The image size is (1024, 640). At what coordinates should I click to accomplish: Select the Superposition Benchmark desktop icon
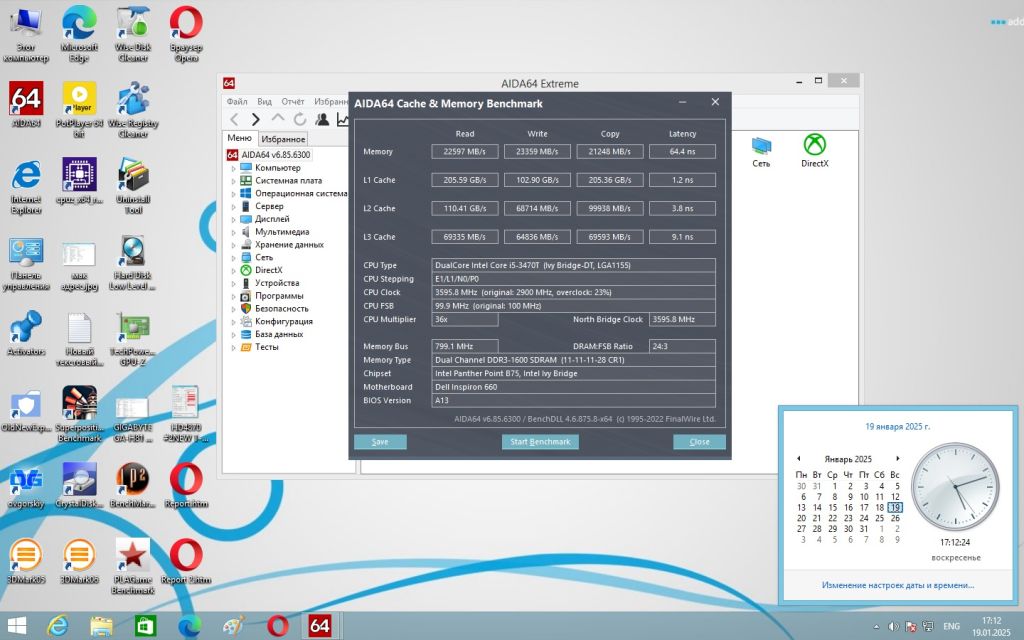pos(79,414)
